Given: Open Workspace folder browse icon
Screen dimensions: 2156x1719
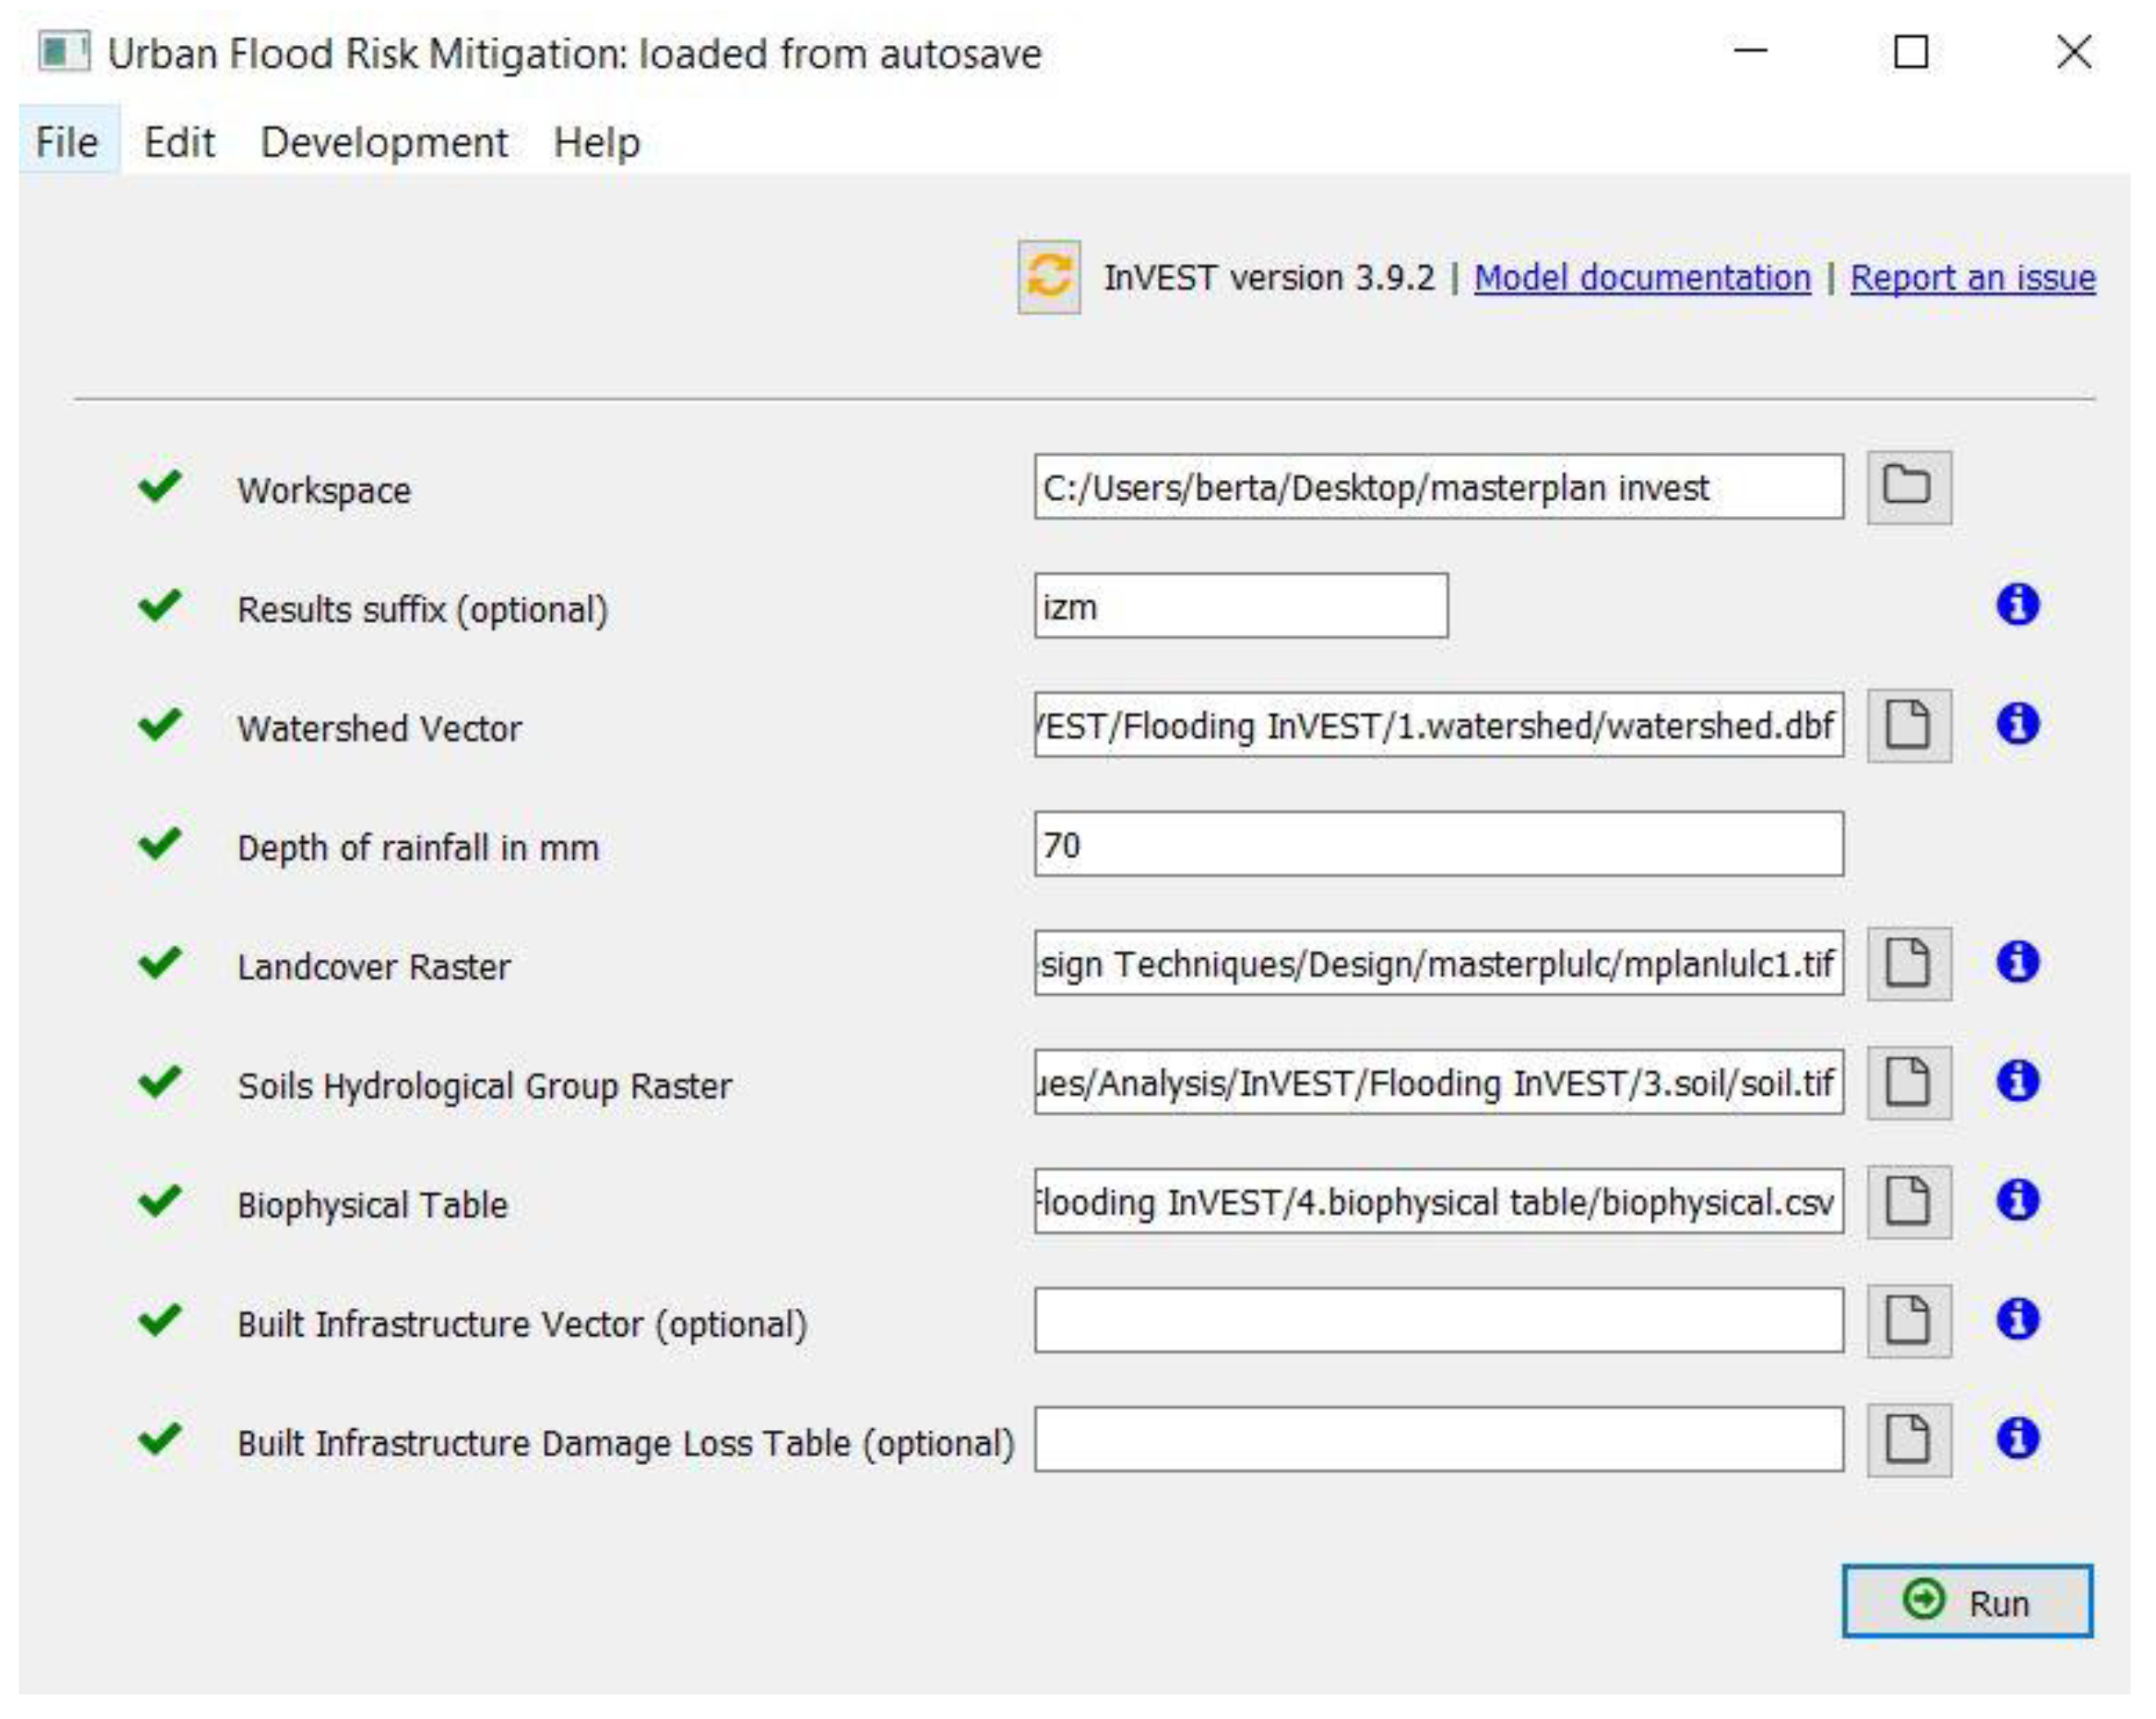Looking at the screenshot, I should pyautogui.click(x=1908, y=487).
